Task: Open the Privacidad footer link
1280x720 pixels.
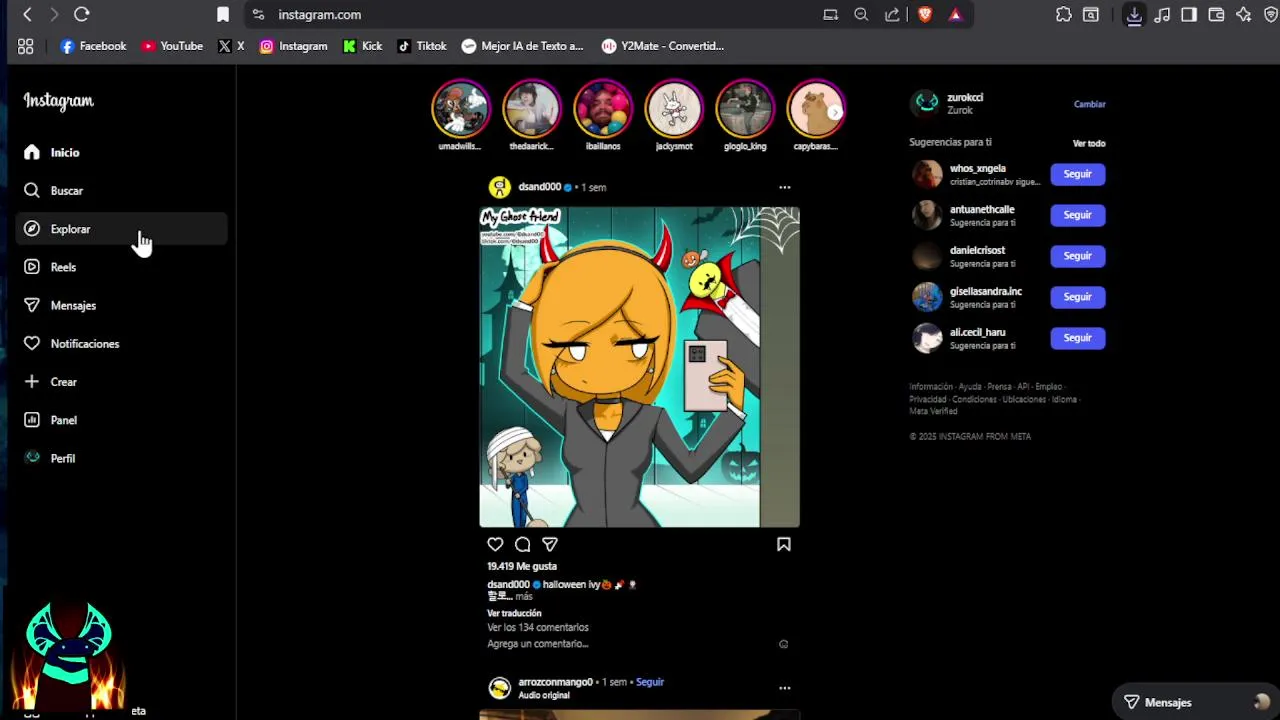Action: 927,399
